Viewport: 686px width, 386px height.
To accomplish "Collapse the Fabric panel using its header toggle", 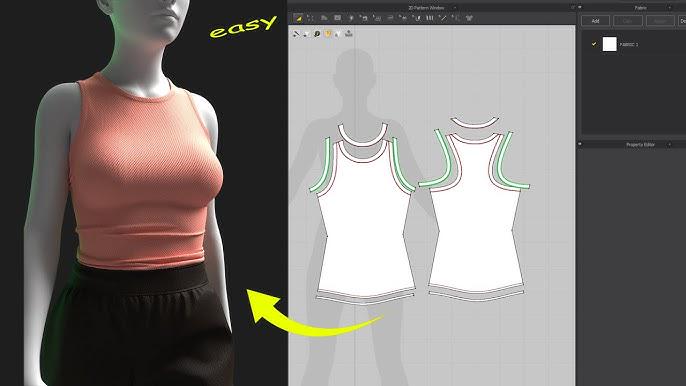I will point(580,7).
